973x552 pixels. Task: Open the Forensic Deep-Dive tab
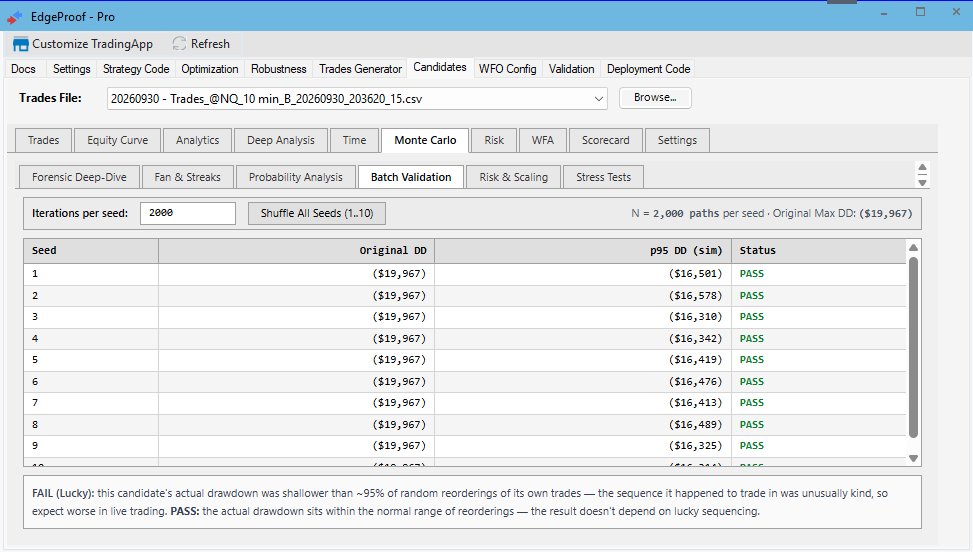[x=79, y=177]
